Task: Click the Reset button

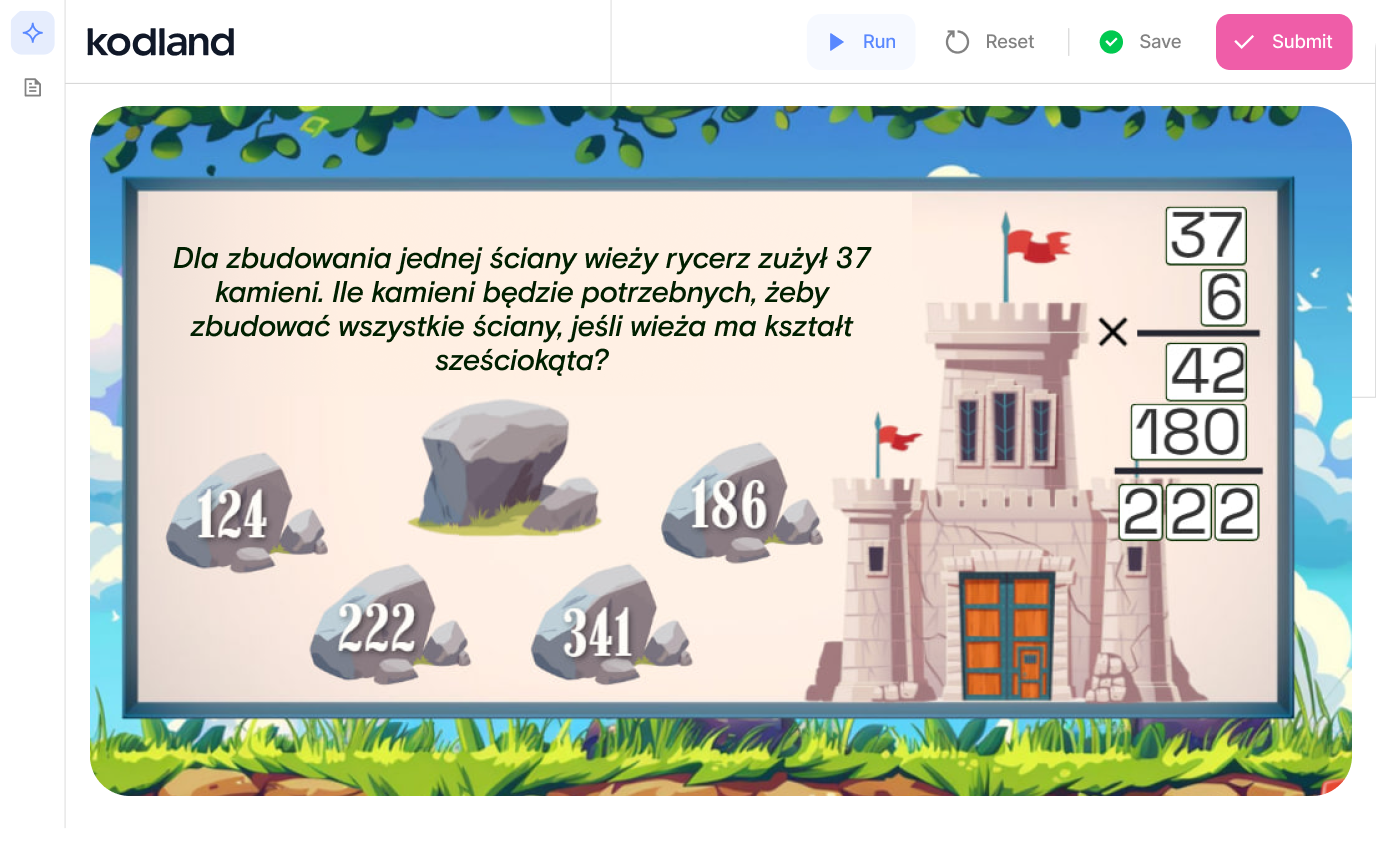Action: pos(990,42)
